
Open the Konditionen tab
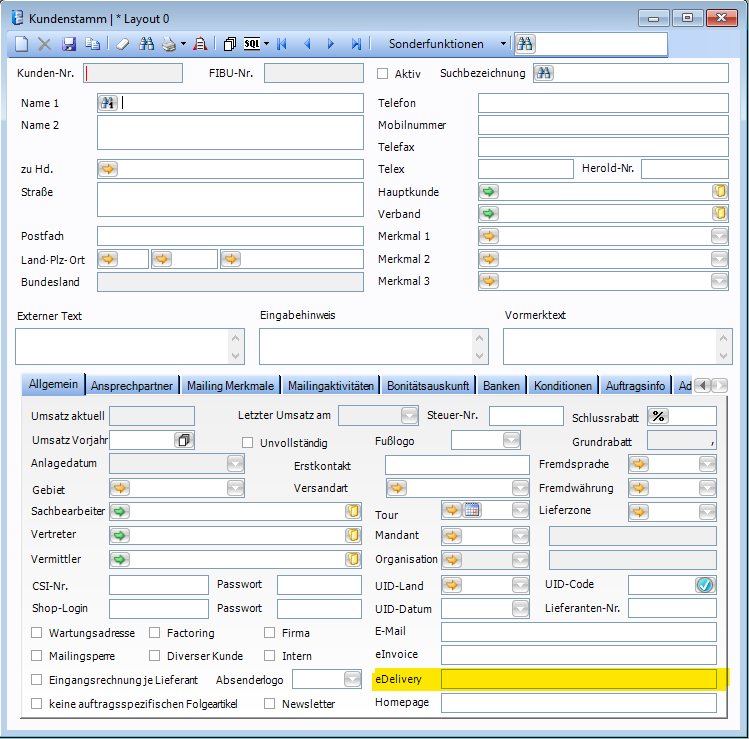[x=563, y=386]
